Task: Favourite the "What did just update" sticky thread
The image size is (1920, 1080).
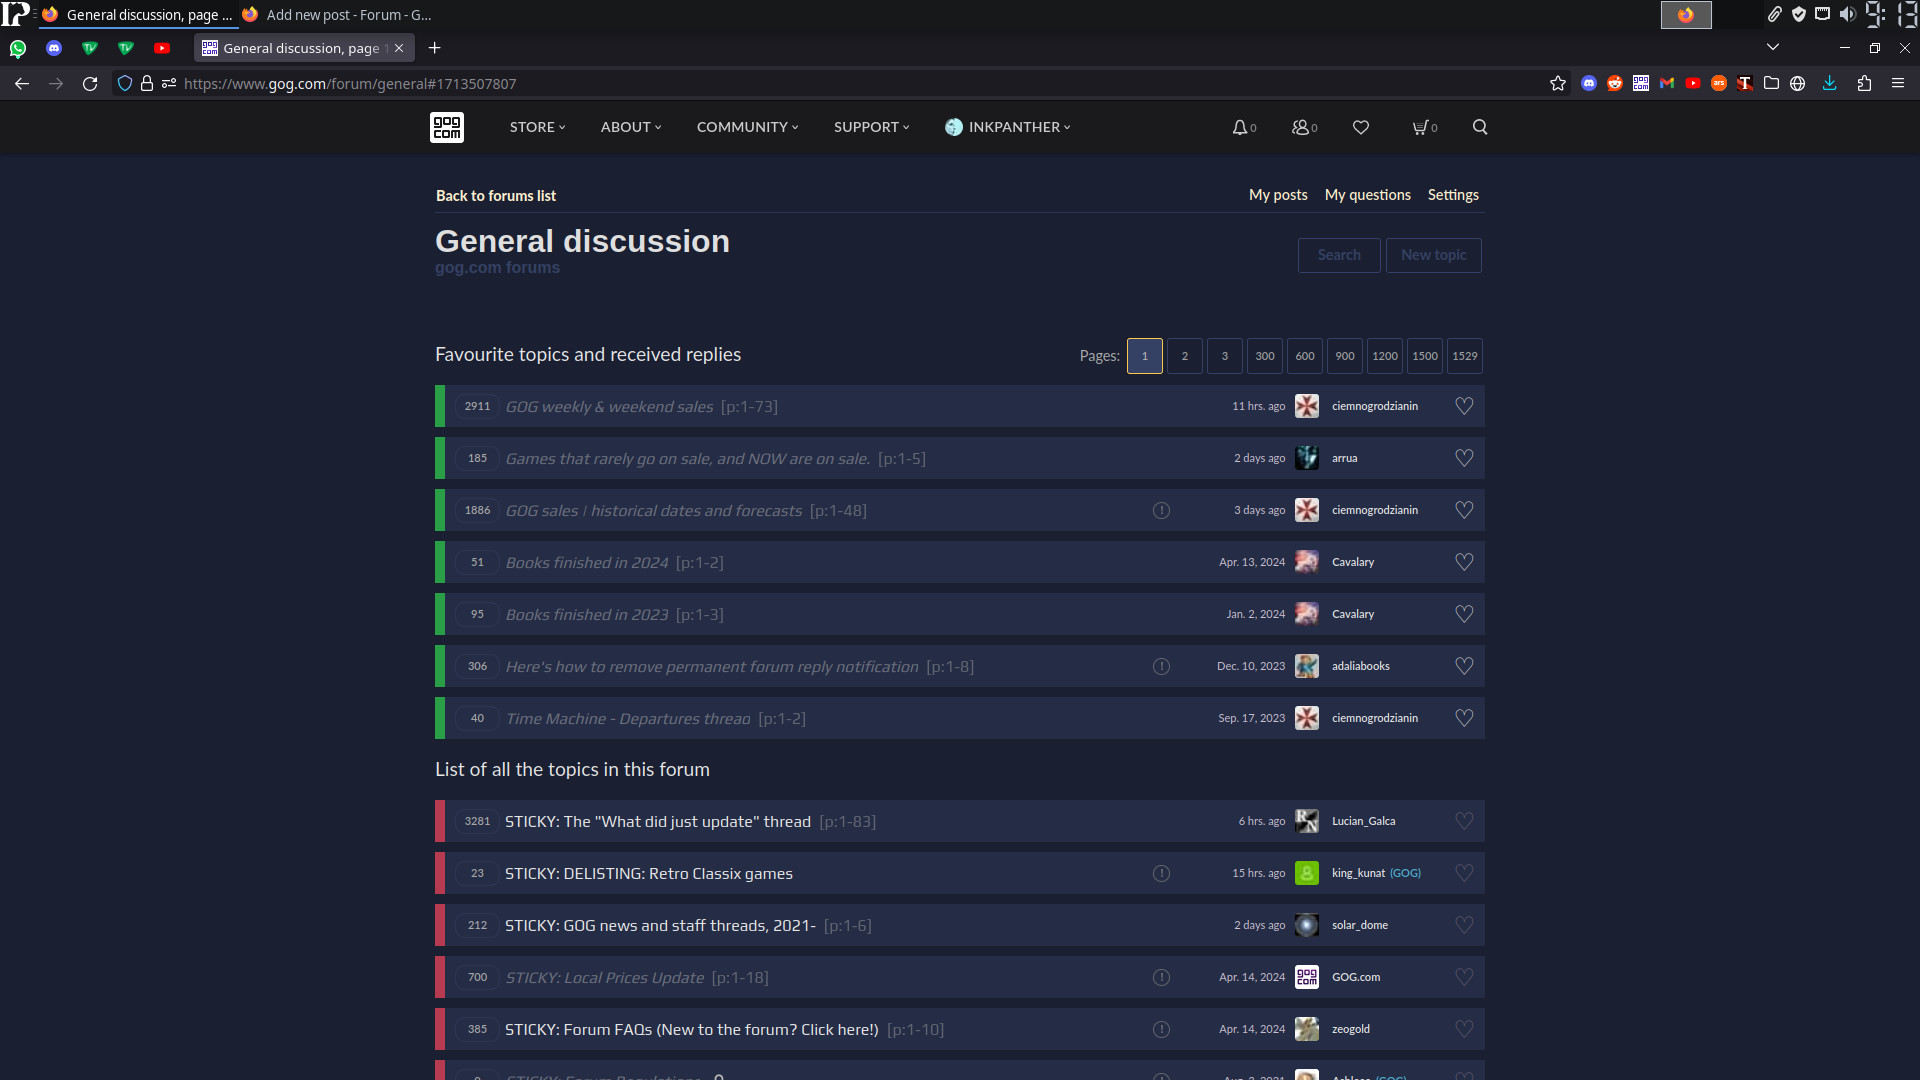Action: coord(1464,821)
